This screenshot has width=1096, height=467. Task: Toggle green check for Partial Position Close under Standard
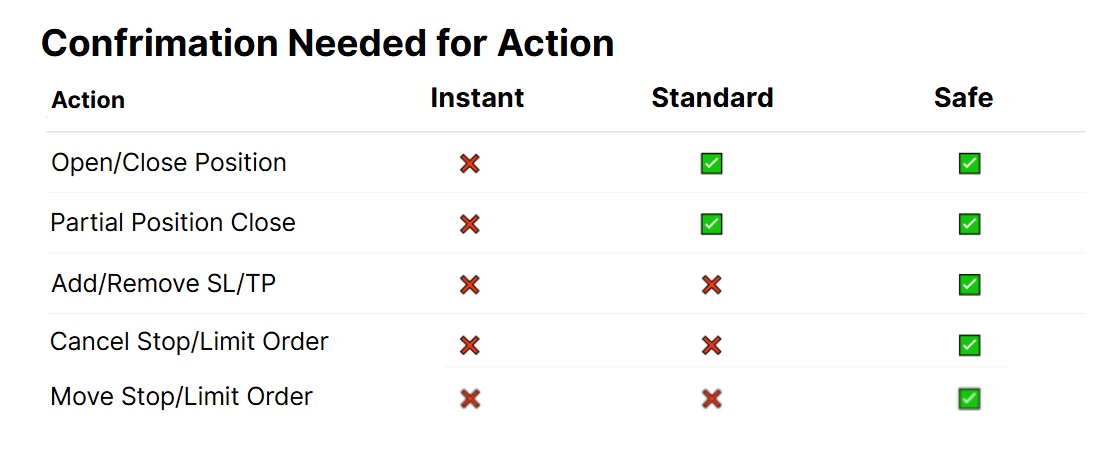[712, 224]
